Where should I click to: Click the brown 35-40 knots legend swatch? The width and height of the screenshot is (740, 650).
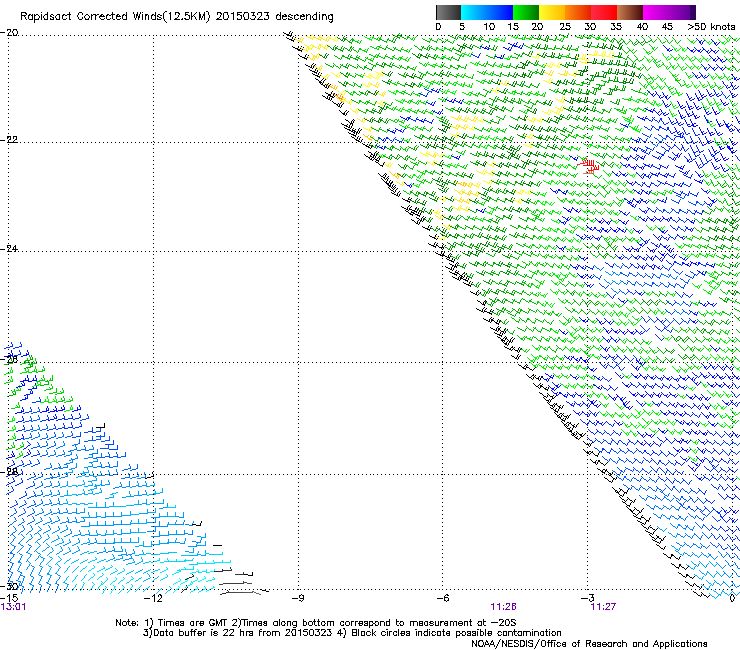pos(630,12)
